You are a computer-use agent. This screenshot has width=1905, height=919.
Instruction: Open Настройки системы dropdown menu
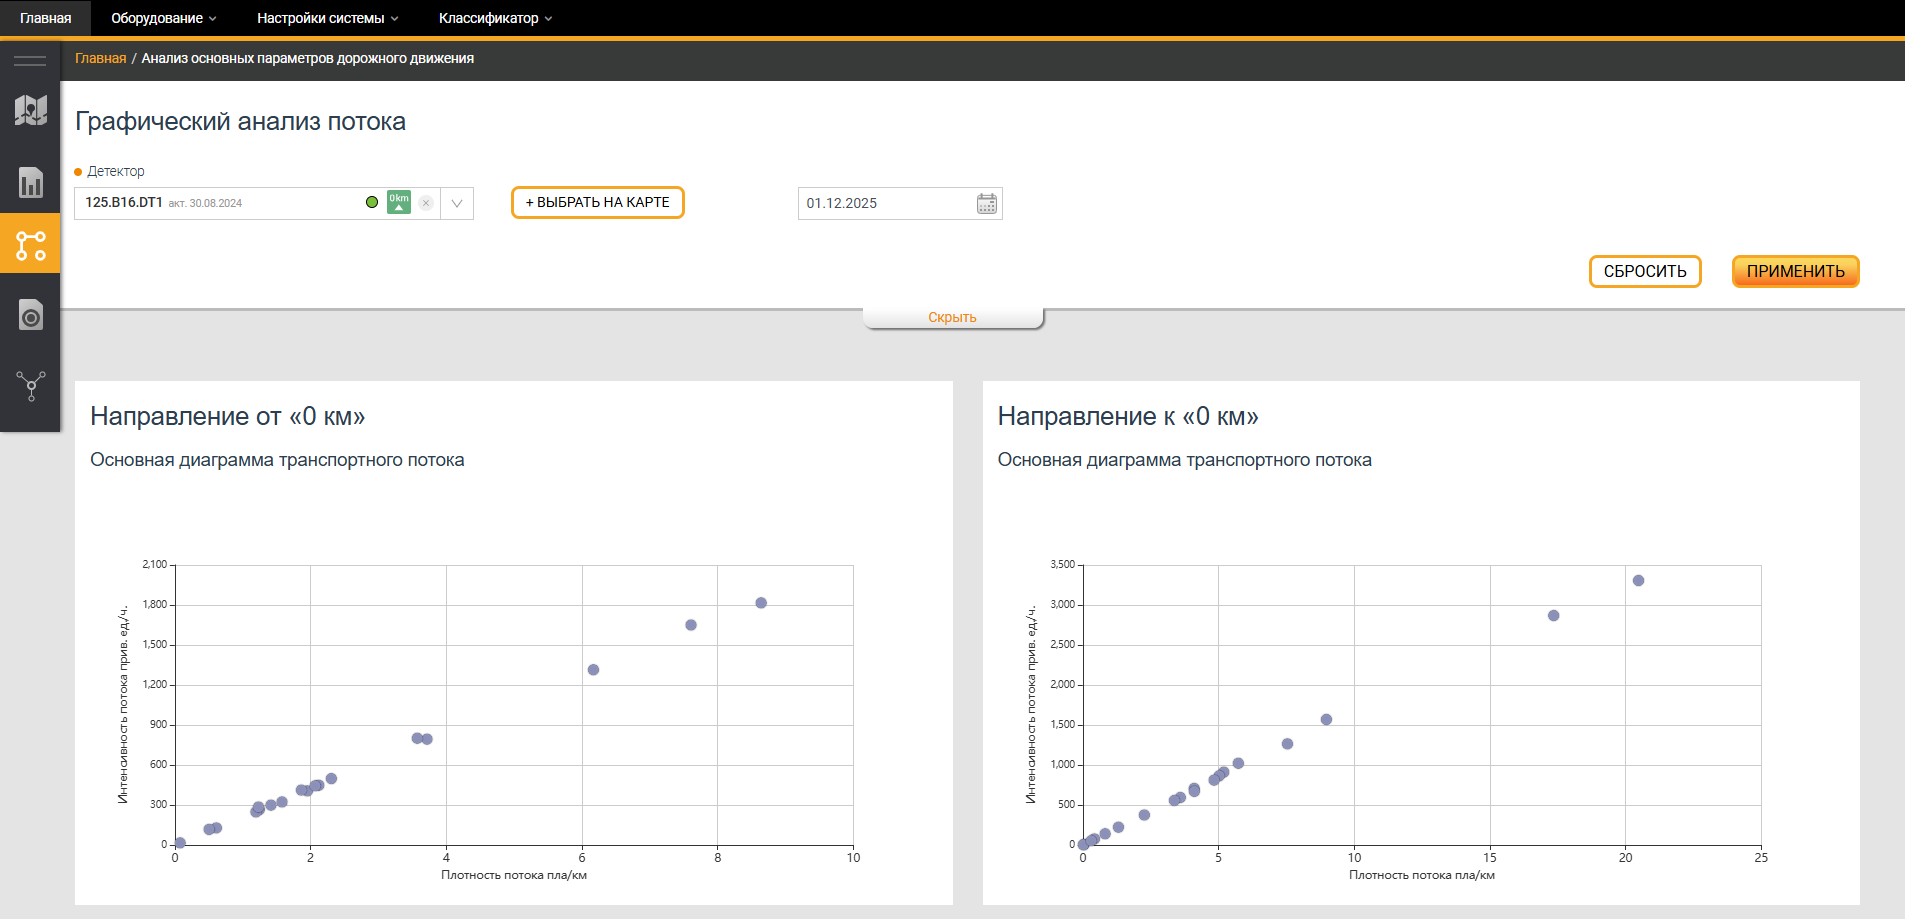click(x=327, y=18)
